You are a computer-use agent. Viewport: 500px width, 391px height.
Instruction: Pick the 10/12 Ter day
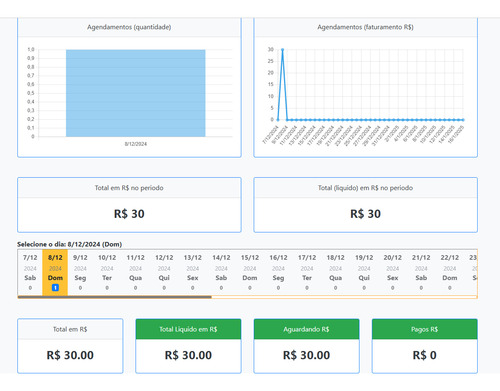point(107,272)
